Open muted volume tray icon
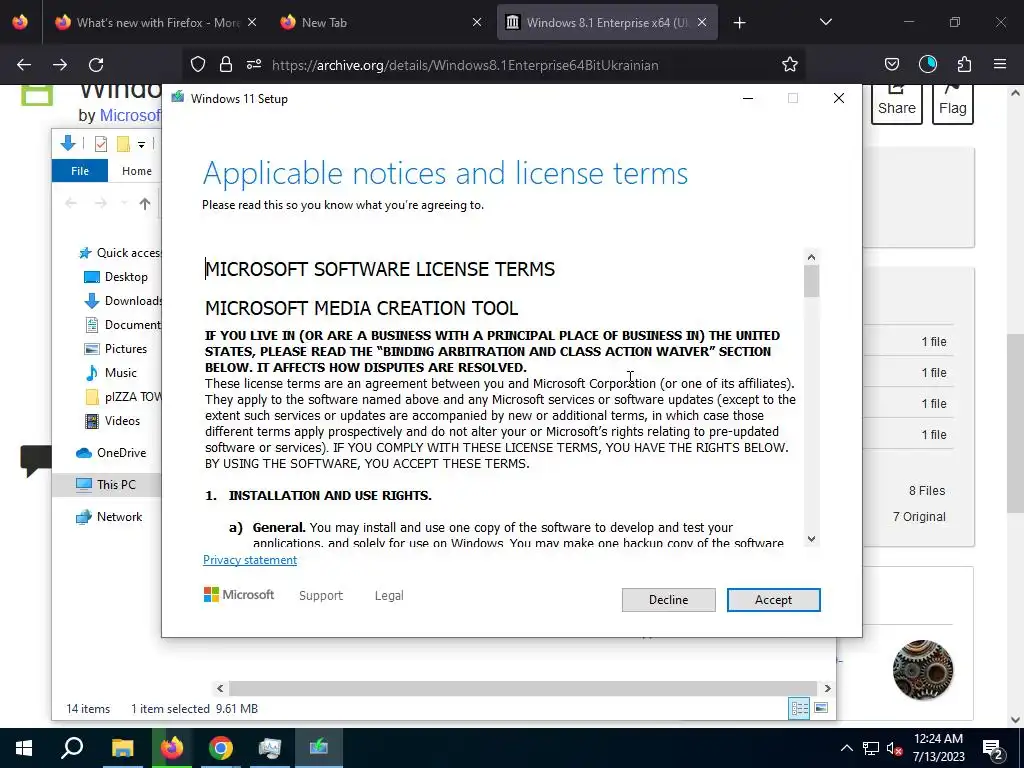Viewport: 1024px width, 768px height. click(x=895, y=748)
